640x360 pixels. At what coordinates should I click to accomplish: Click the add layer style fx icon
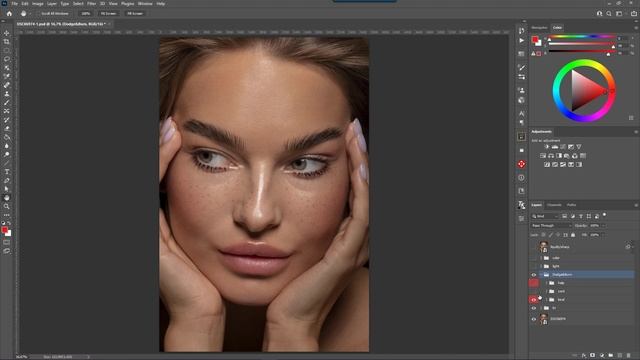[x=584, y=356]
